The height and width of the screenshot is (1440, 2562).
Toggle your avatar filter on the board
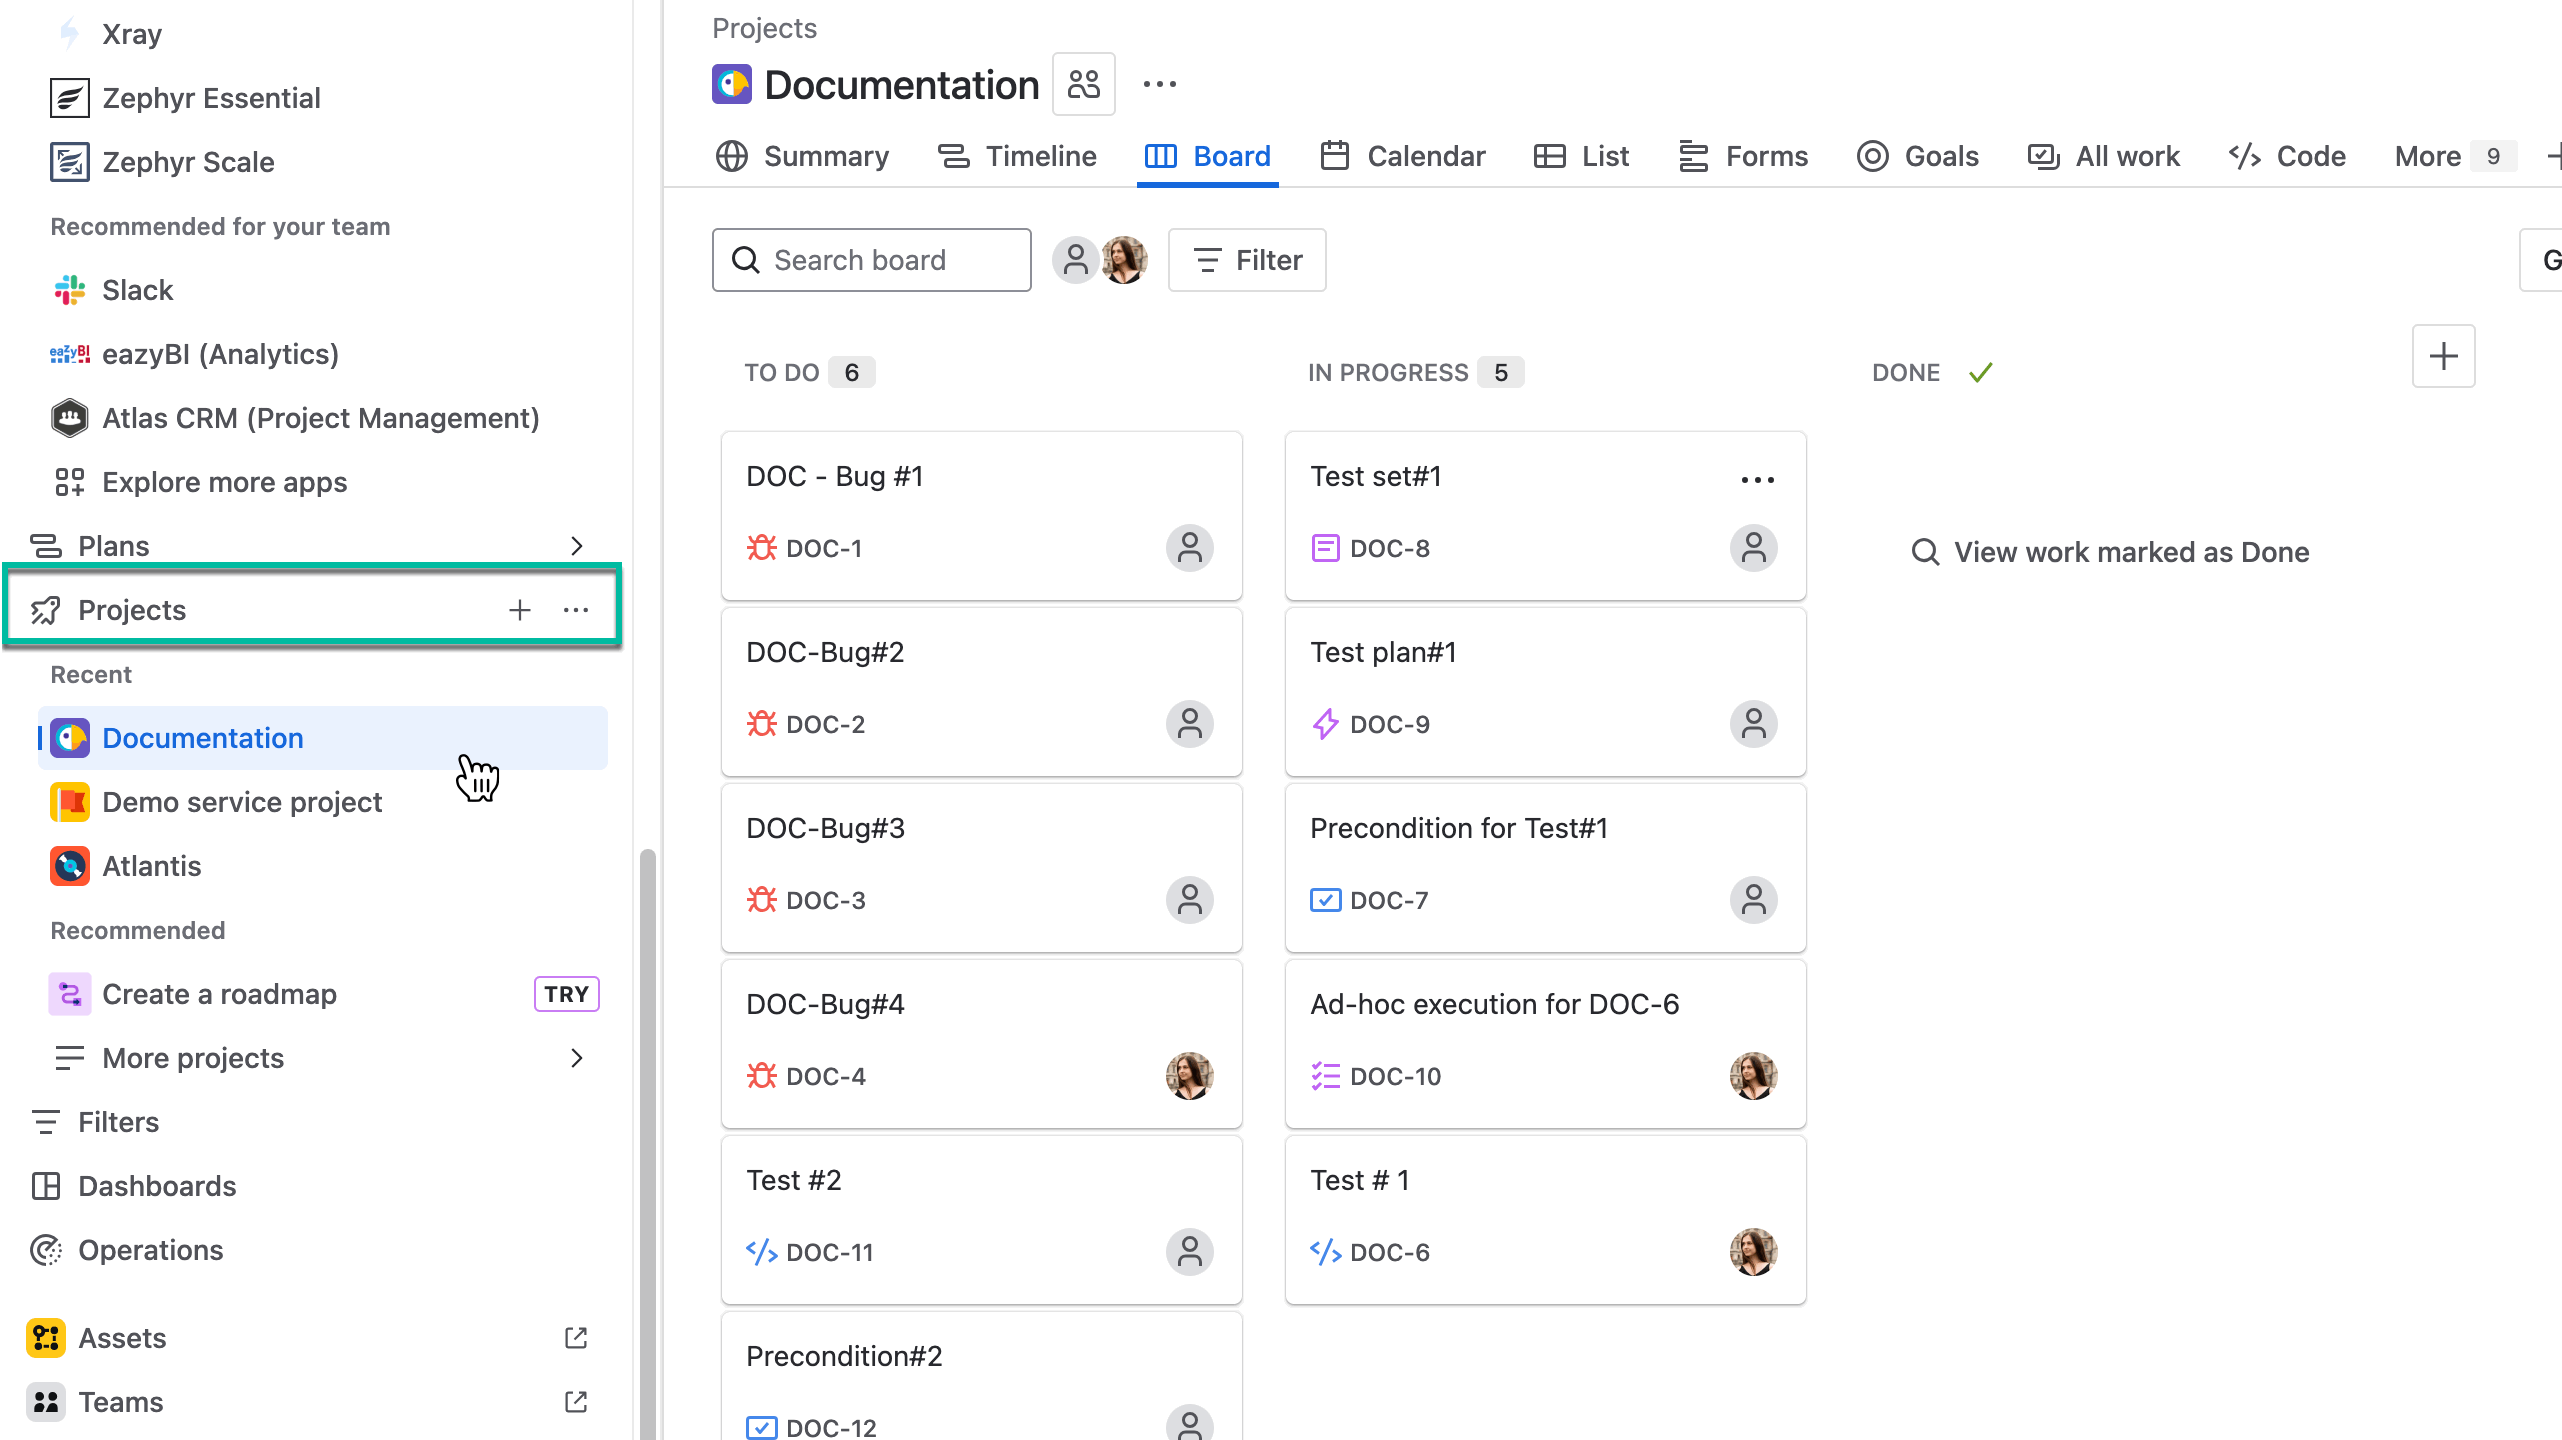tap(1123, 260)
